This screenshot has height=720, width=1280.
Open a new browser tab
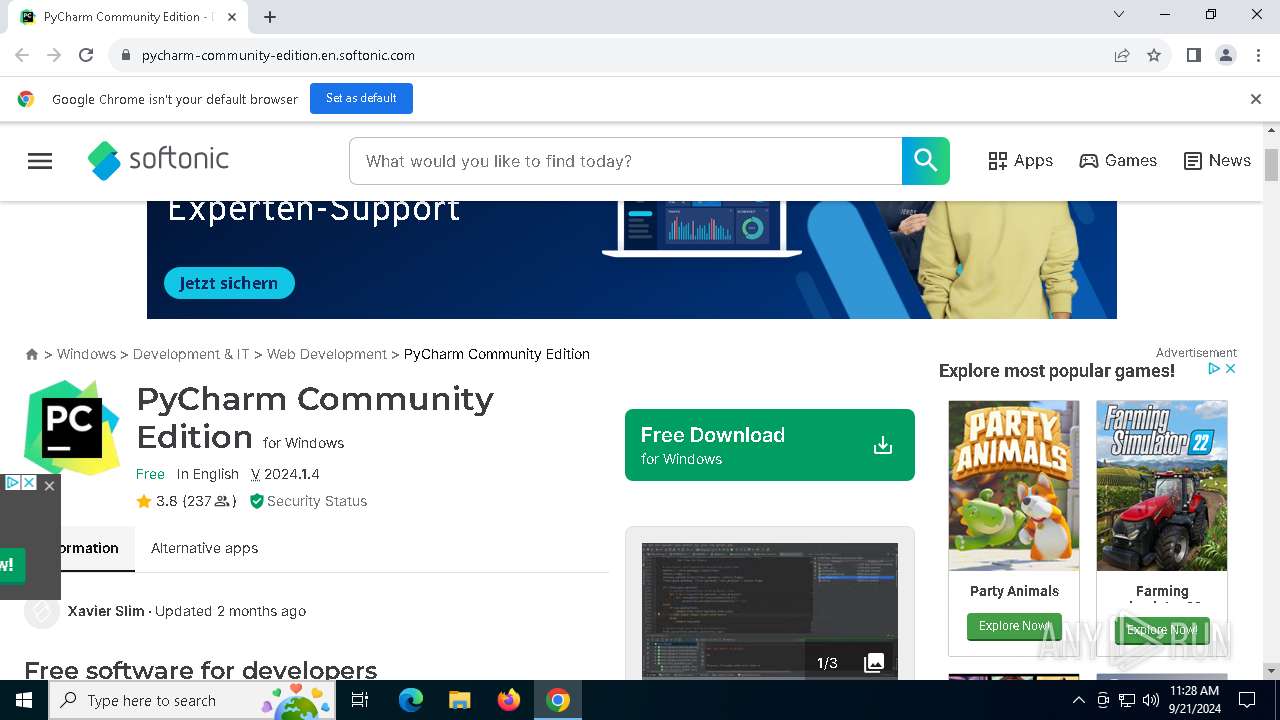[x=270, y=17]
